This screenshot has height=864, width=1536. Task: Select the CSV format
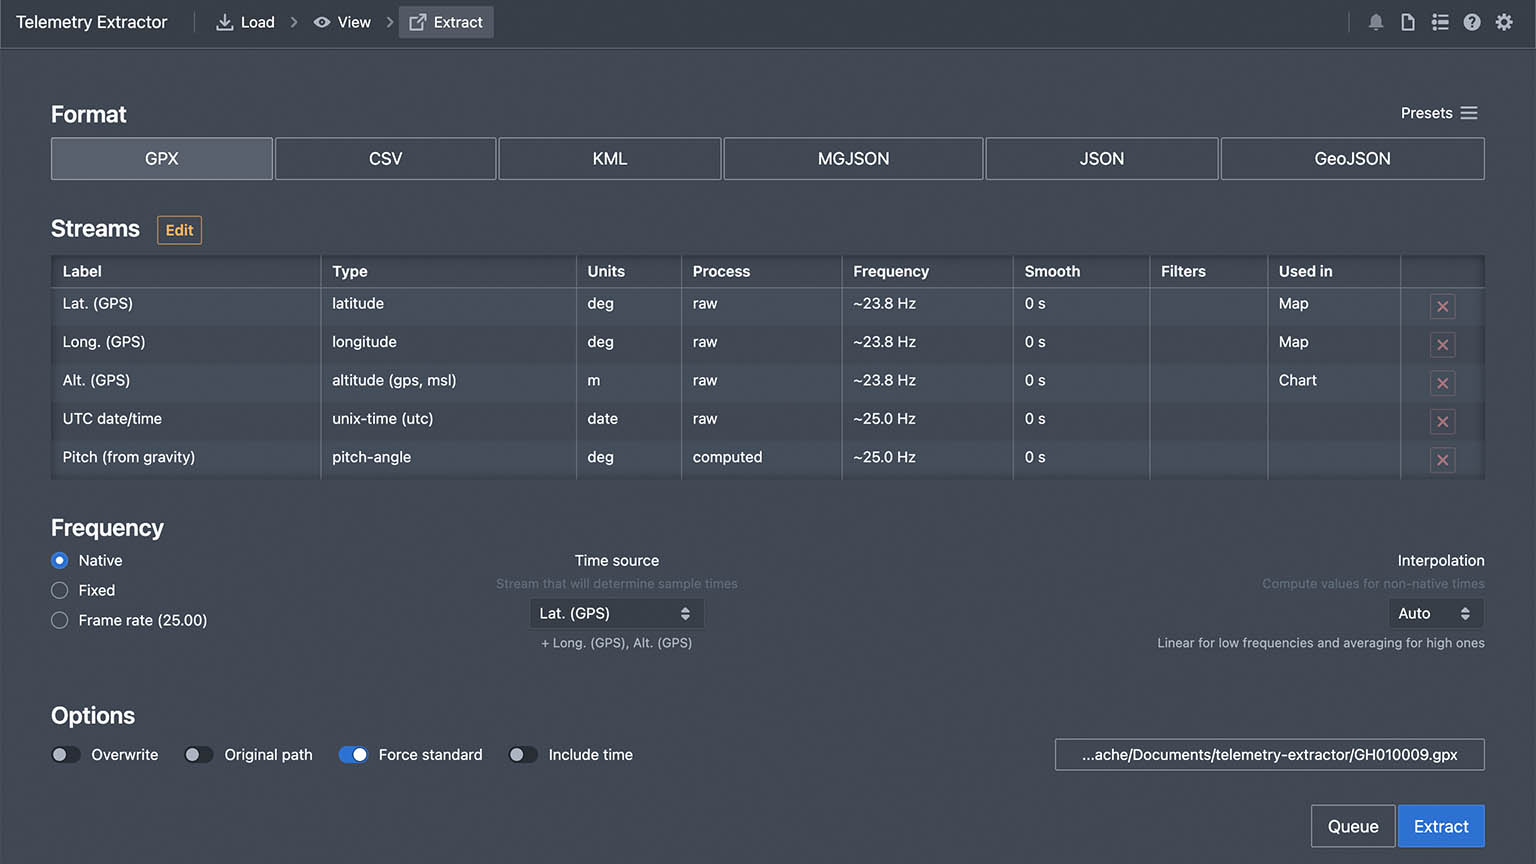[386, 159]
